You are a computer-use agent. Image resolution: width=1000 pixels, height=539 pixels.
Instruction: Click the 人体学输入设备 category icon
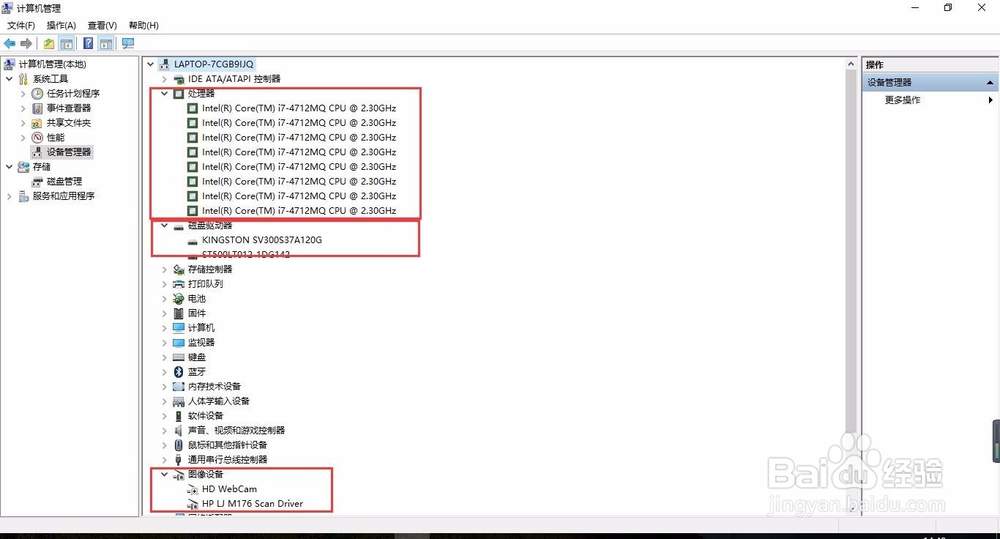[179, 401]
